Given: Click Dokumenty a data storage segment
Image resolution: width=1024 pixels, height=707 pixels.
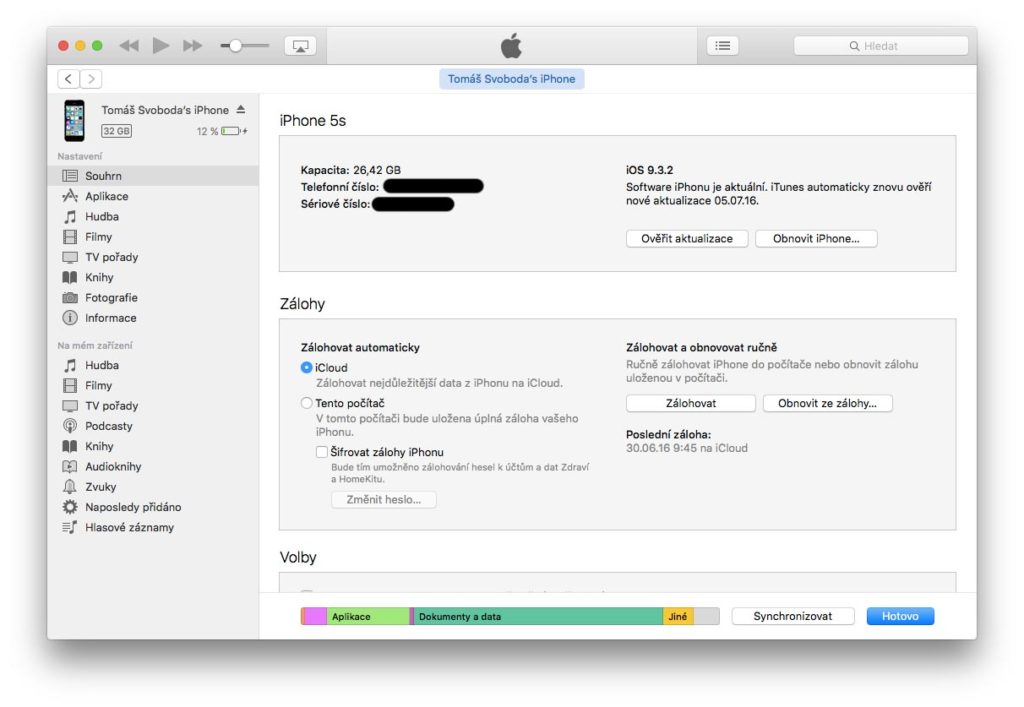Looking at the screenshot, I should 539,616.
